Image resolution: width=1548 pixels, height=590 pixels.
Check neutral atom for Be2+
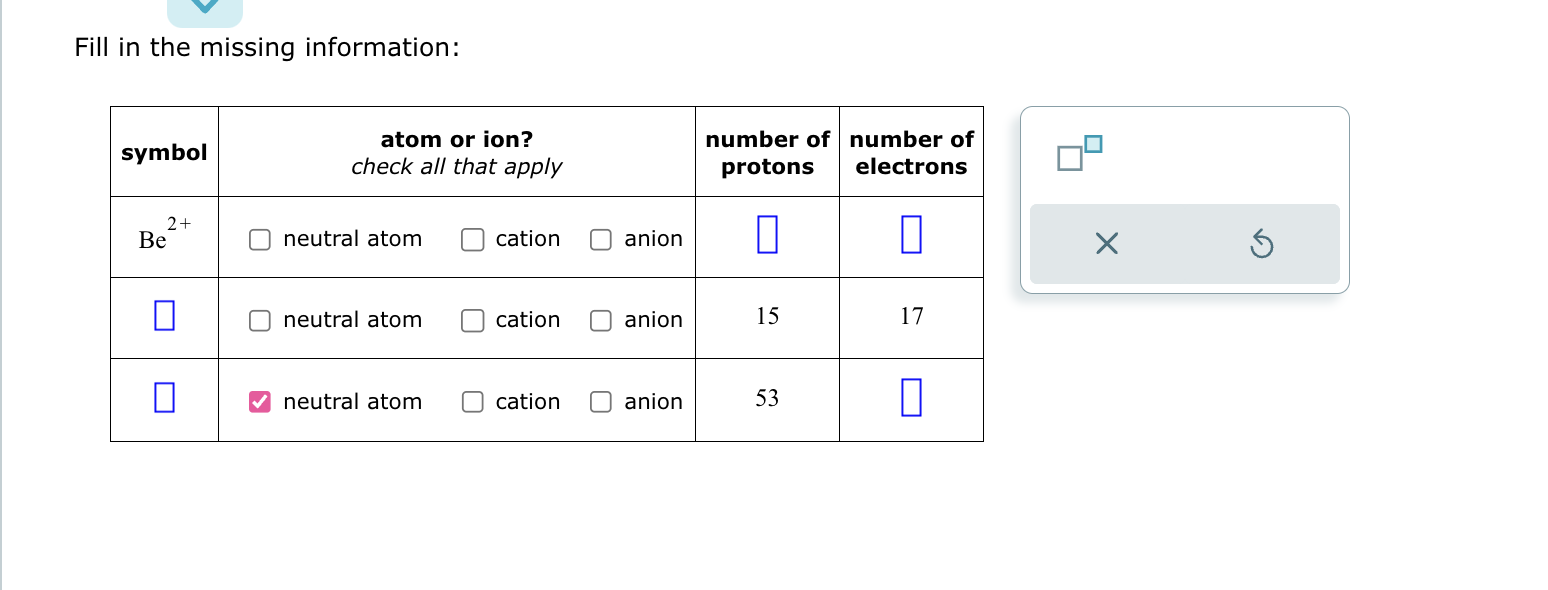tap(259, 239)
